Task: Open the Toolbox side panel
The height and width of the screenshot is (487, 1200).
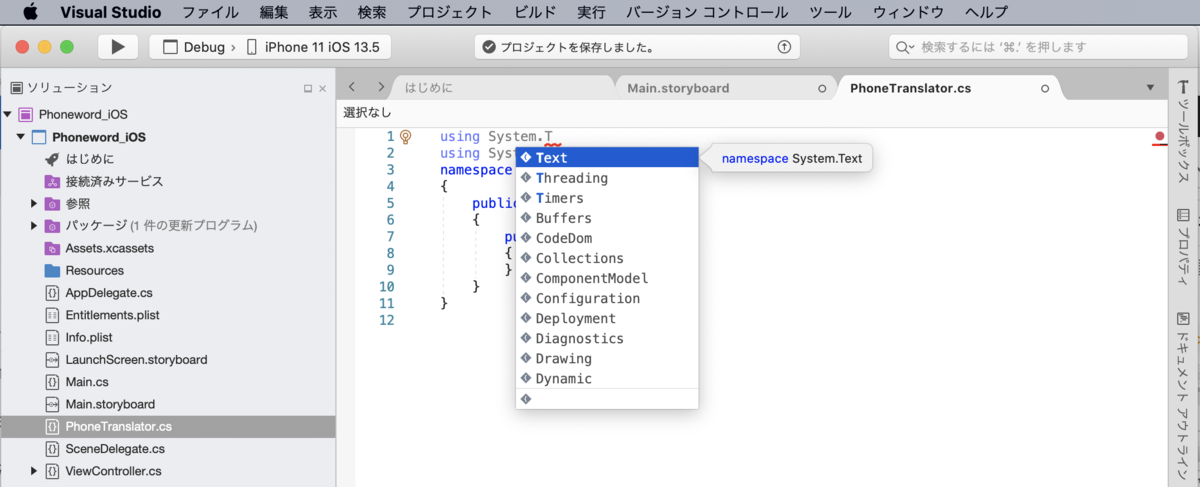Action: 1184,121
